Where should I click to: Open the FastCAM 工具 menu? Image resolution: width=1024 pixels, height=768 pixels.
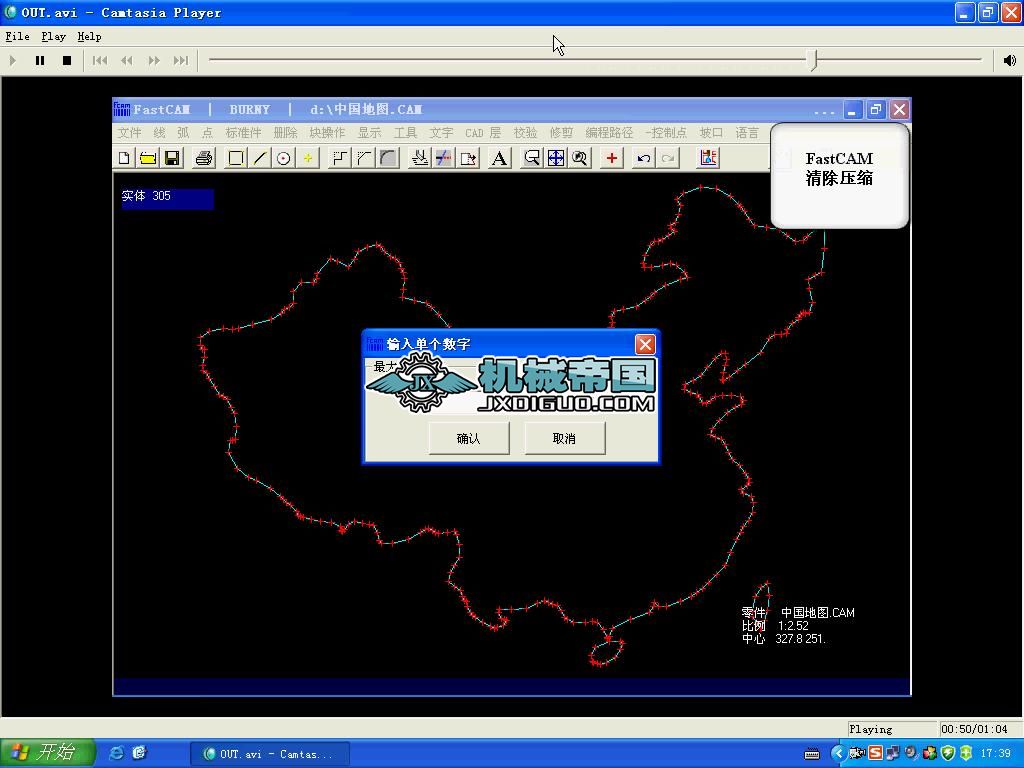(x=405, y=133)
